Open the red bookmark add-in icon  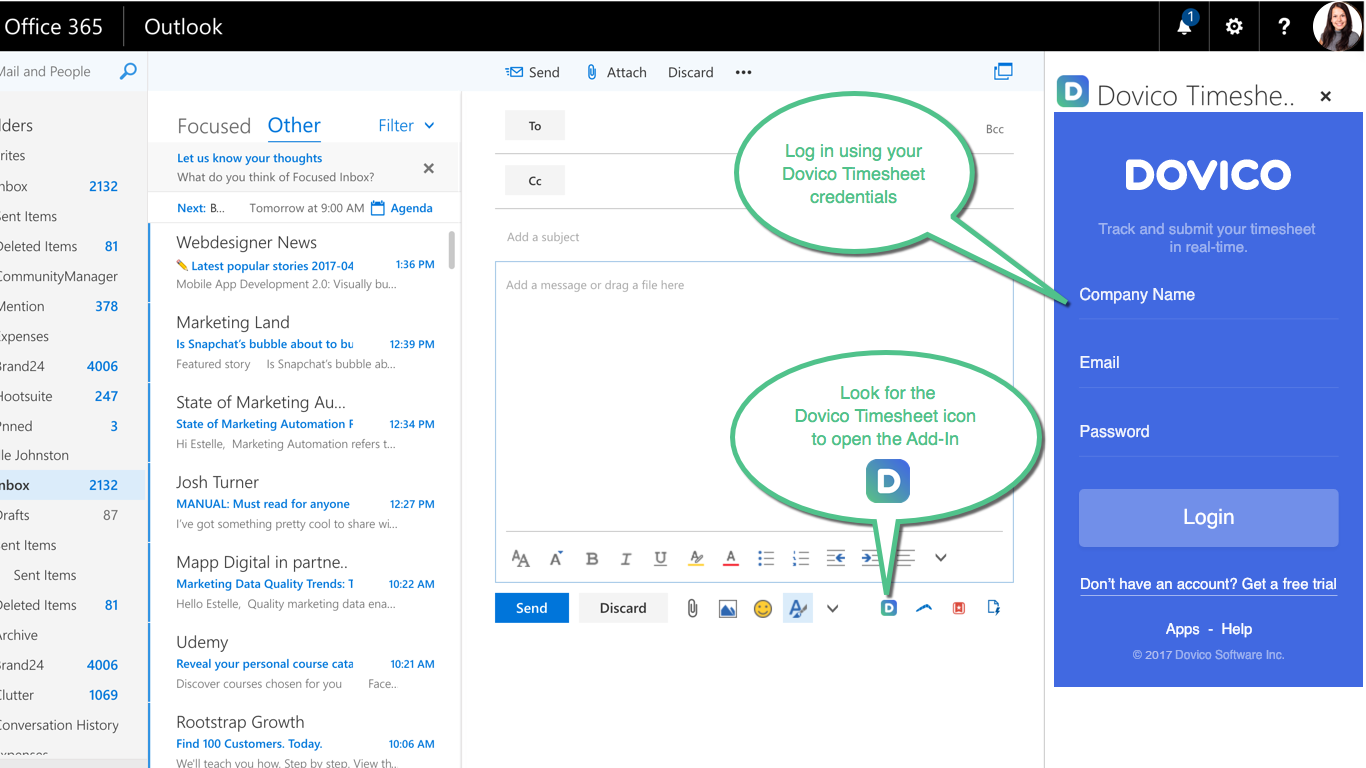[959, 608]
